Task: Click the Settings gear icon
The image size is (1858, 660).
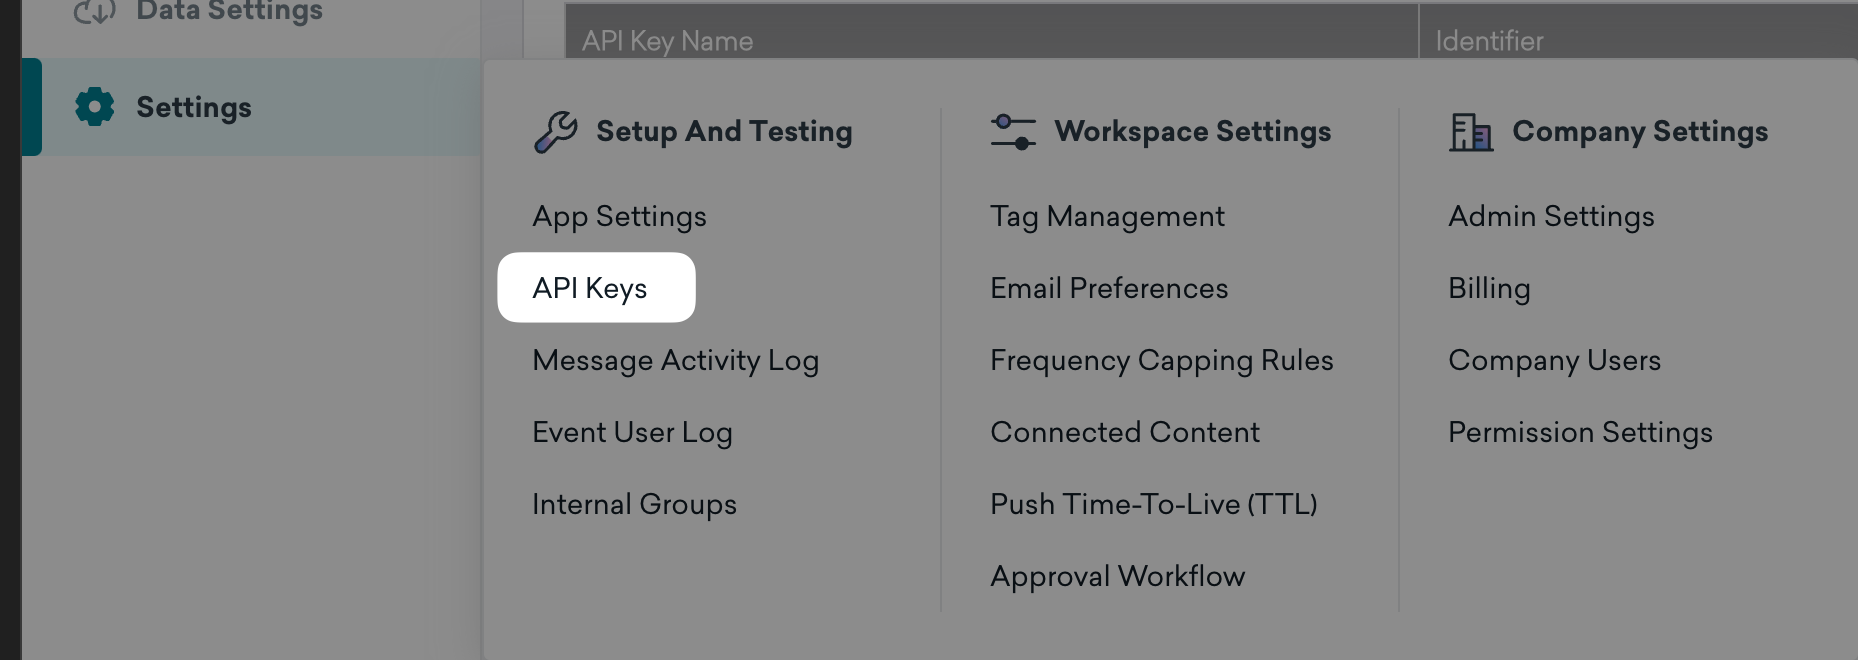Action: coord(95,107)
